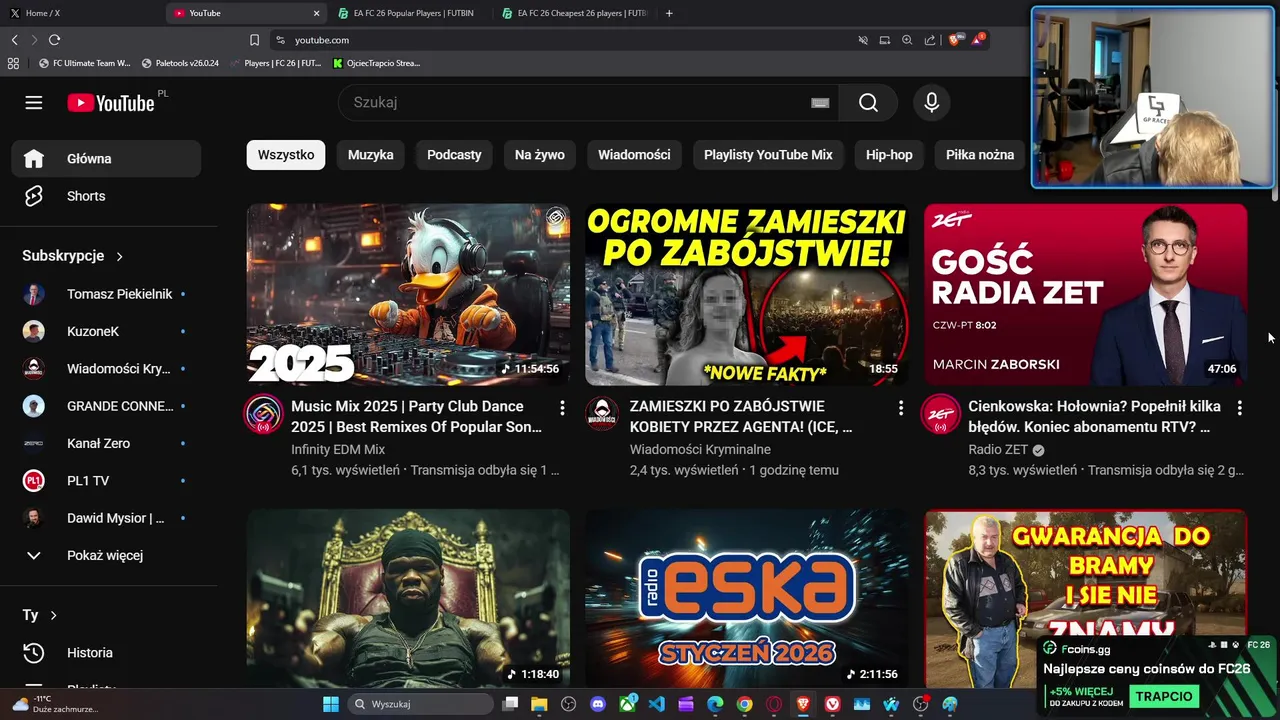Open the Infinity EDM Mix channel avatar
This screenshot has width=1280, height=720.
pos(264,414)
